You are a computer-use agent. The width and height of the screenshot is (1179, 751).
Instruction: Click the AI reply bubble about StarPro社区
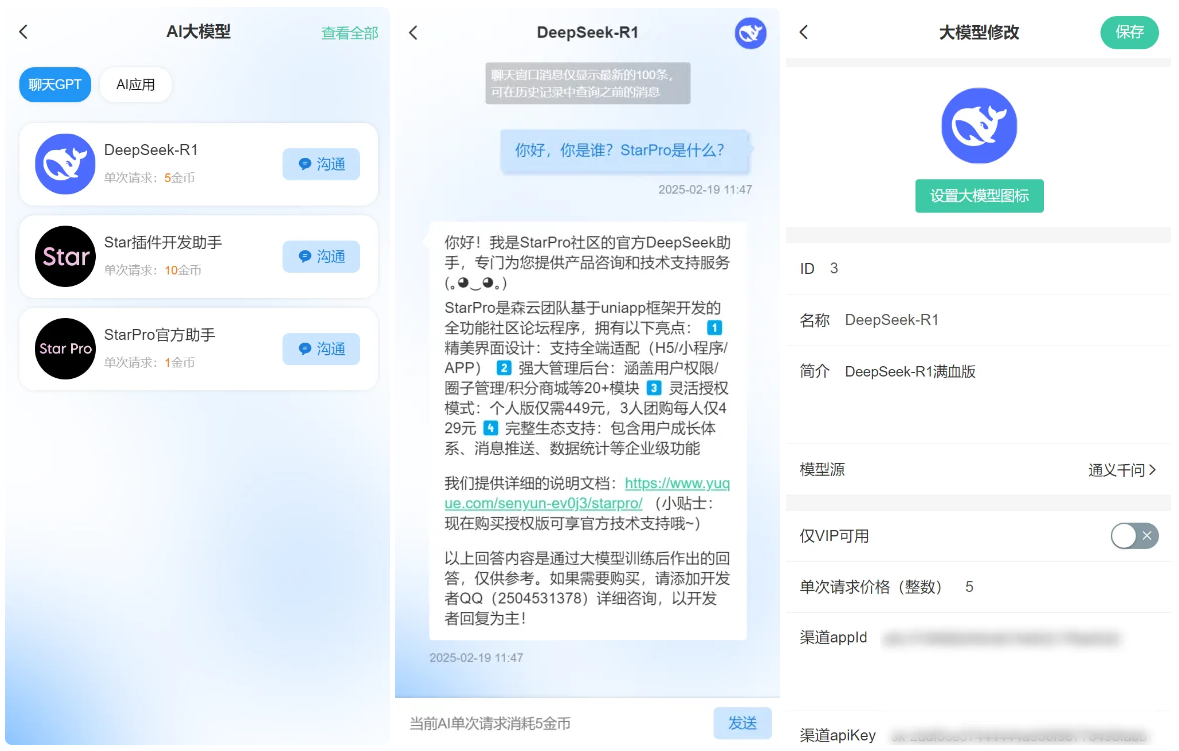tap(587, 431)
